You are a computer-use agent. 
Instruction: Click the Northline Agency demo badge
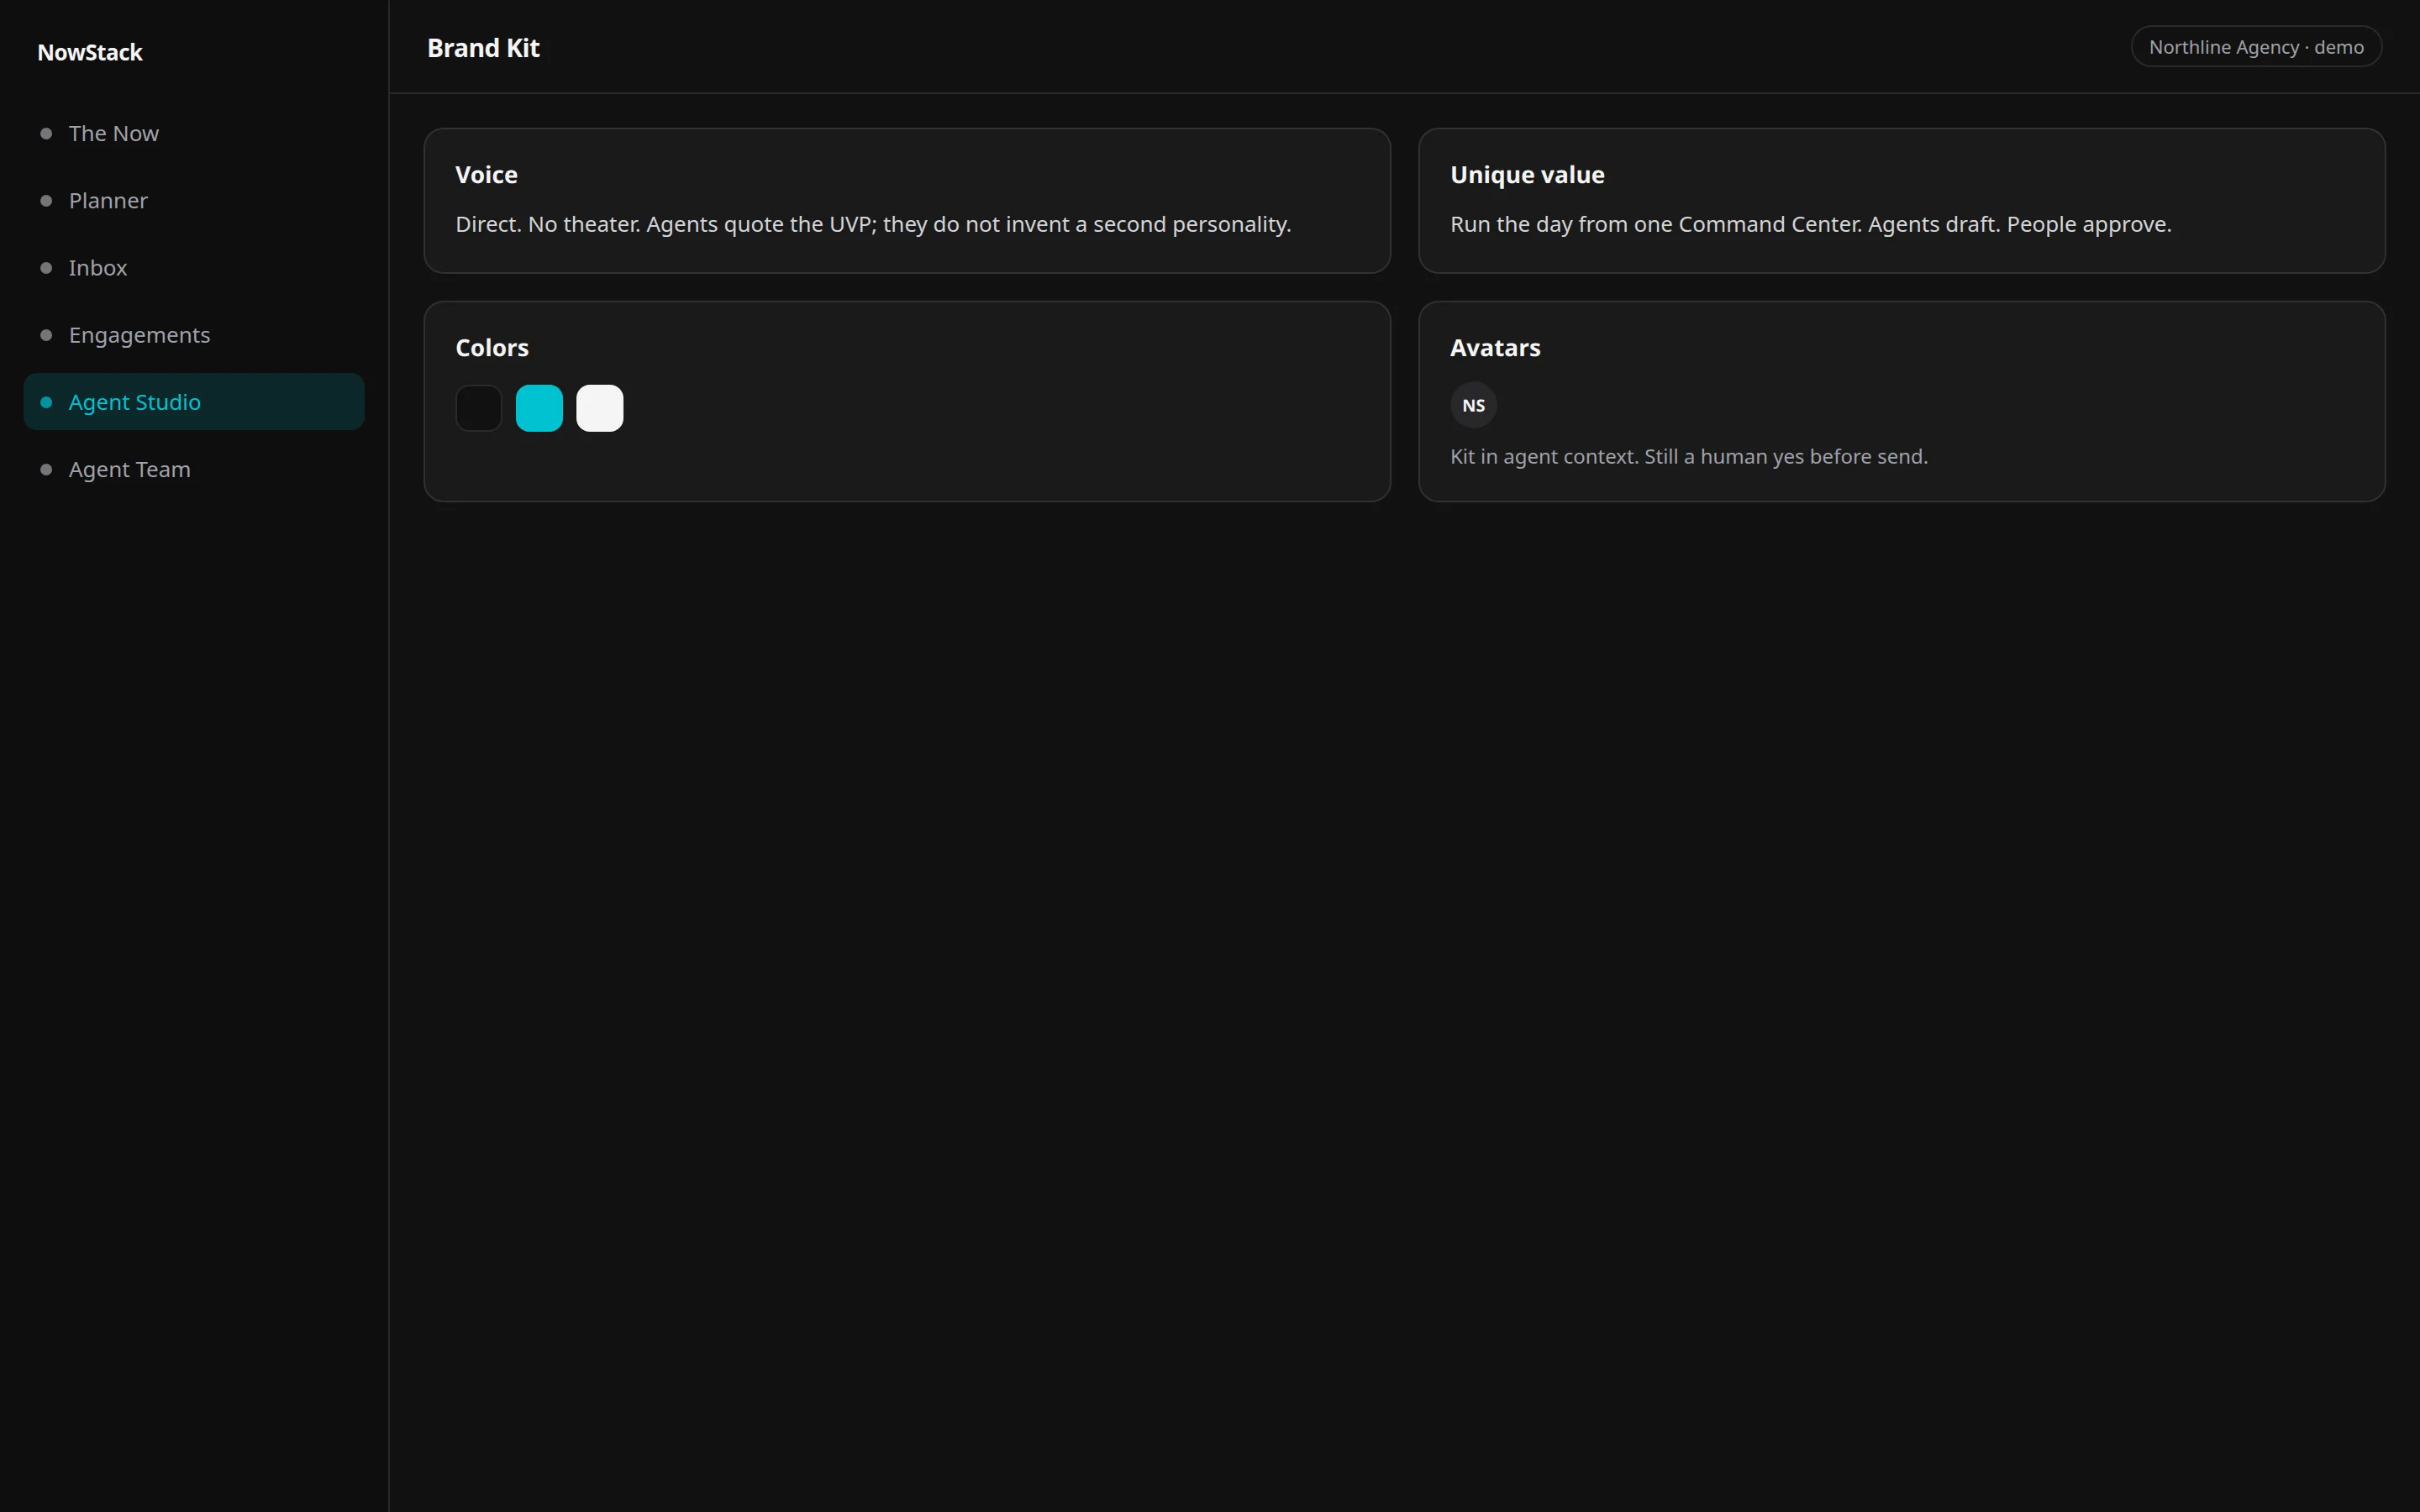(x=2256, y=47)
